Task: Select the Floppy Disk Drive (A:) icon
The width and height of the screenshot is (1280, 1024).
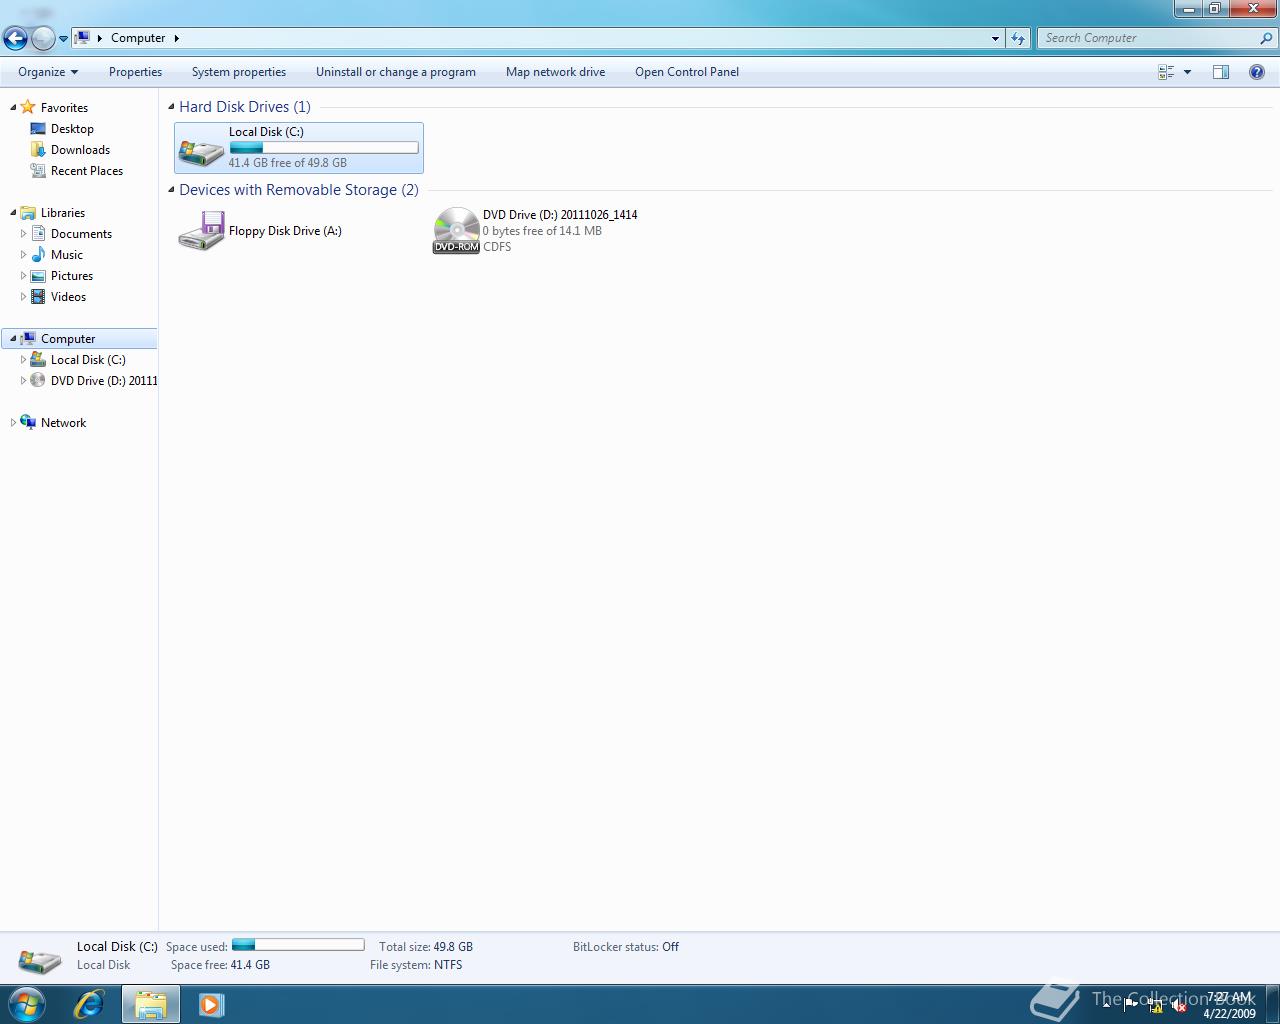Action: pyautogui.click(x=201, y=231)
